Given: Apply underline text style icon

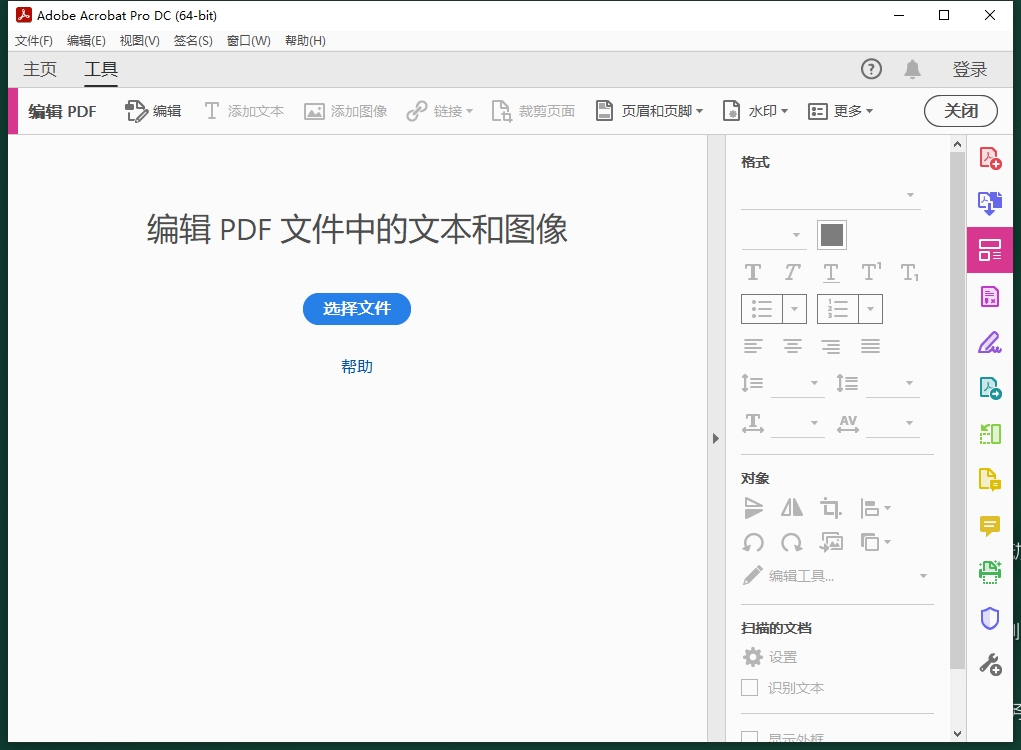Looking at the screenshot, I should (831, 273).
